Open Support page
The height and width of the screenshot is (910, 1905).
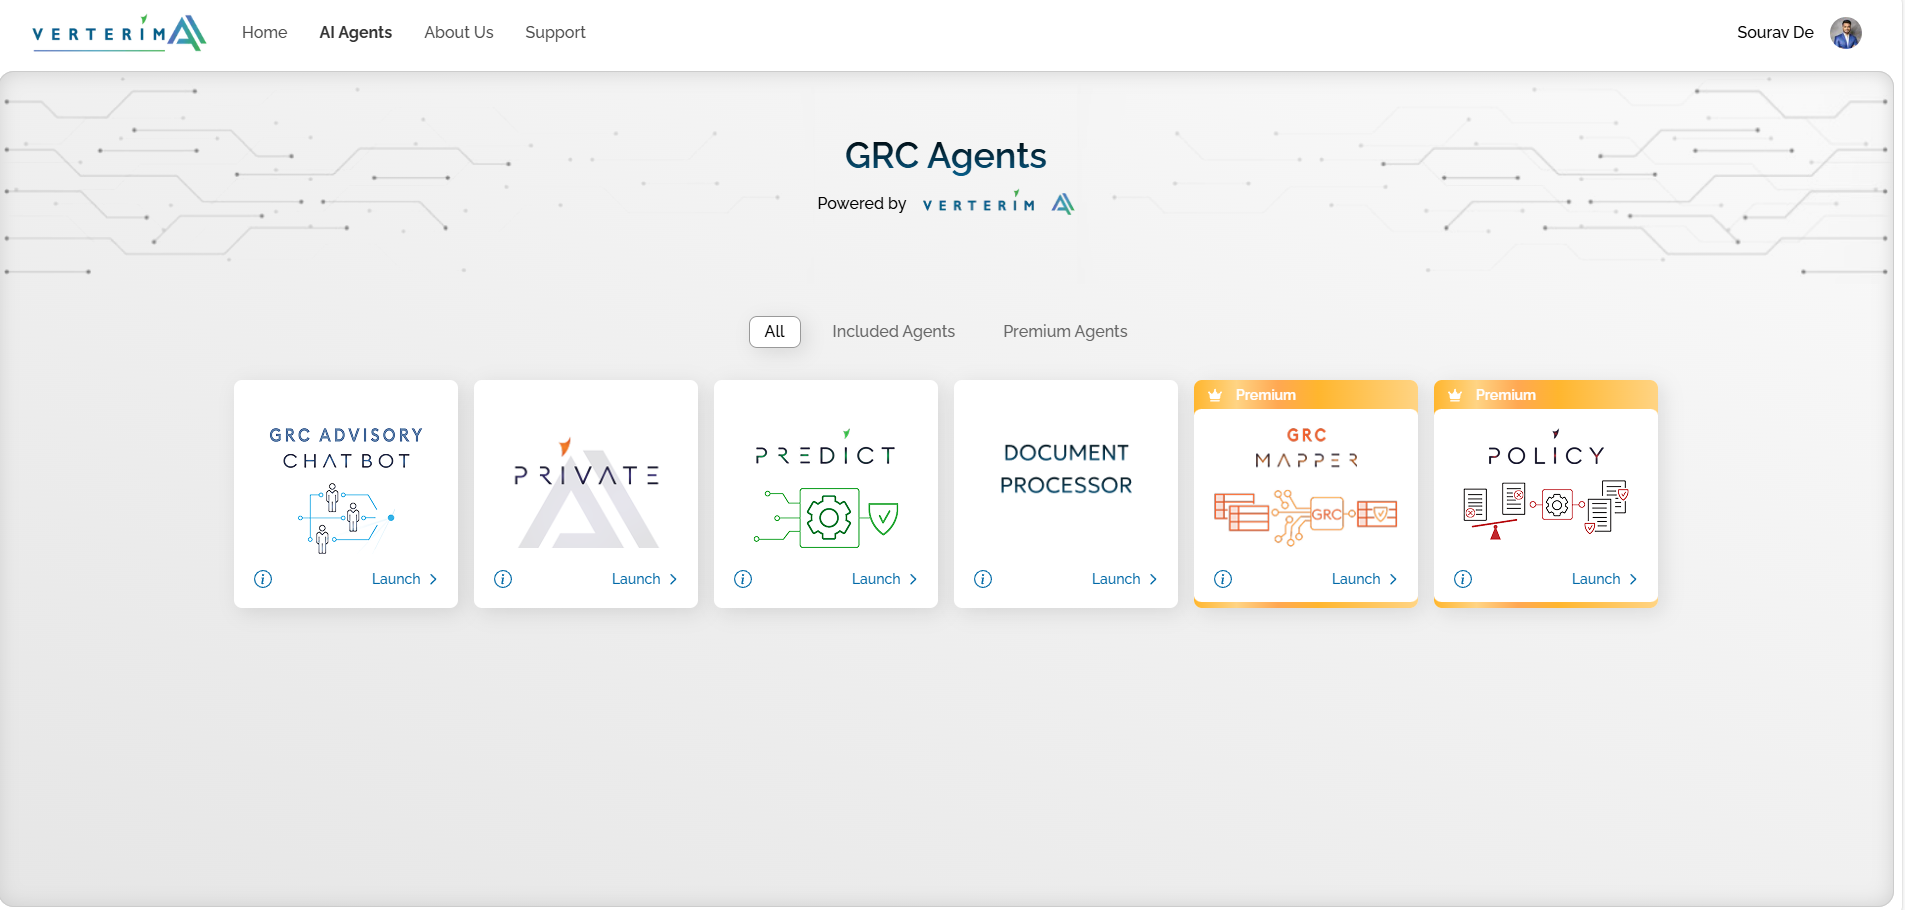point(555,32)
